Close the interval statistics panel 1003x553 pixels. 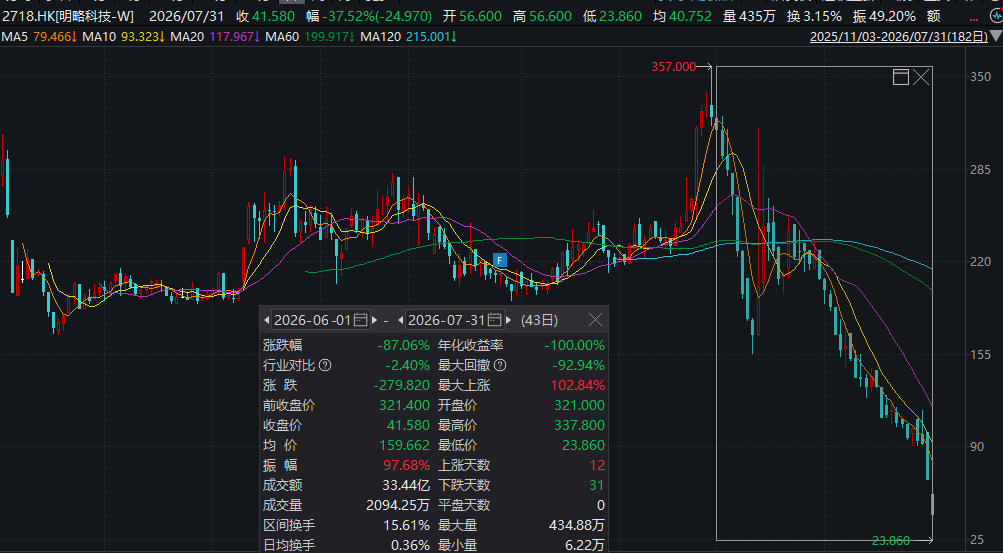(x=595, y=320)
